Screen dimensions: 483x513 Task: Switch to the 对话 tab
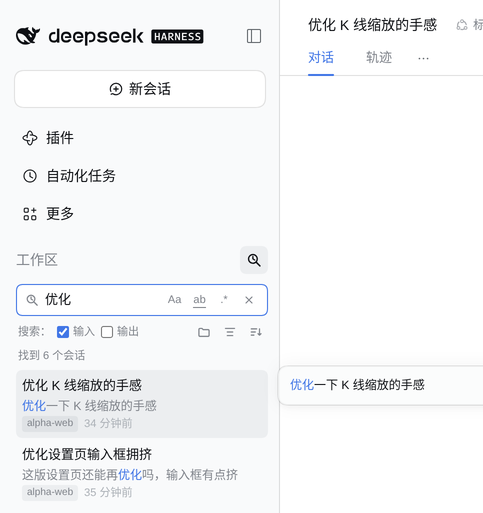321,58
